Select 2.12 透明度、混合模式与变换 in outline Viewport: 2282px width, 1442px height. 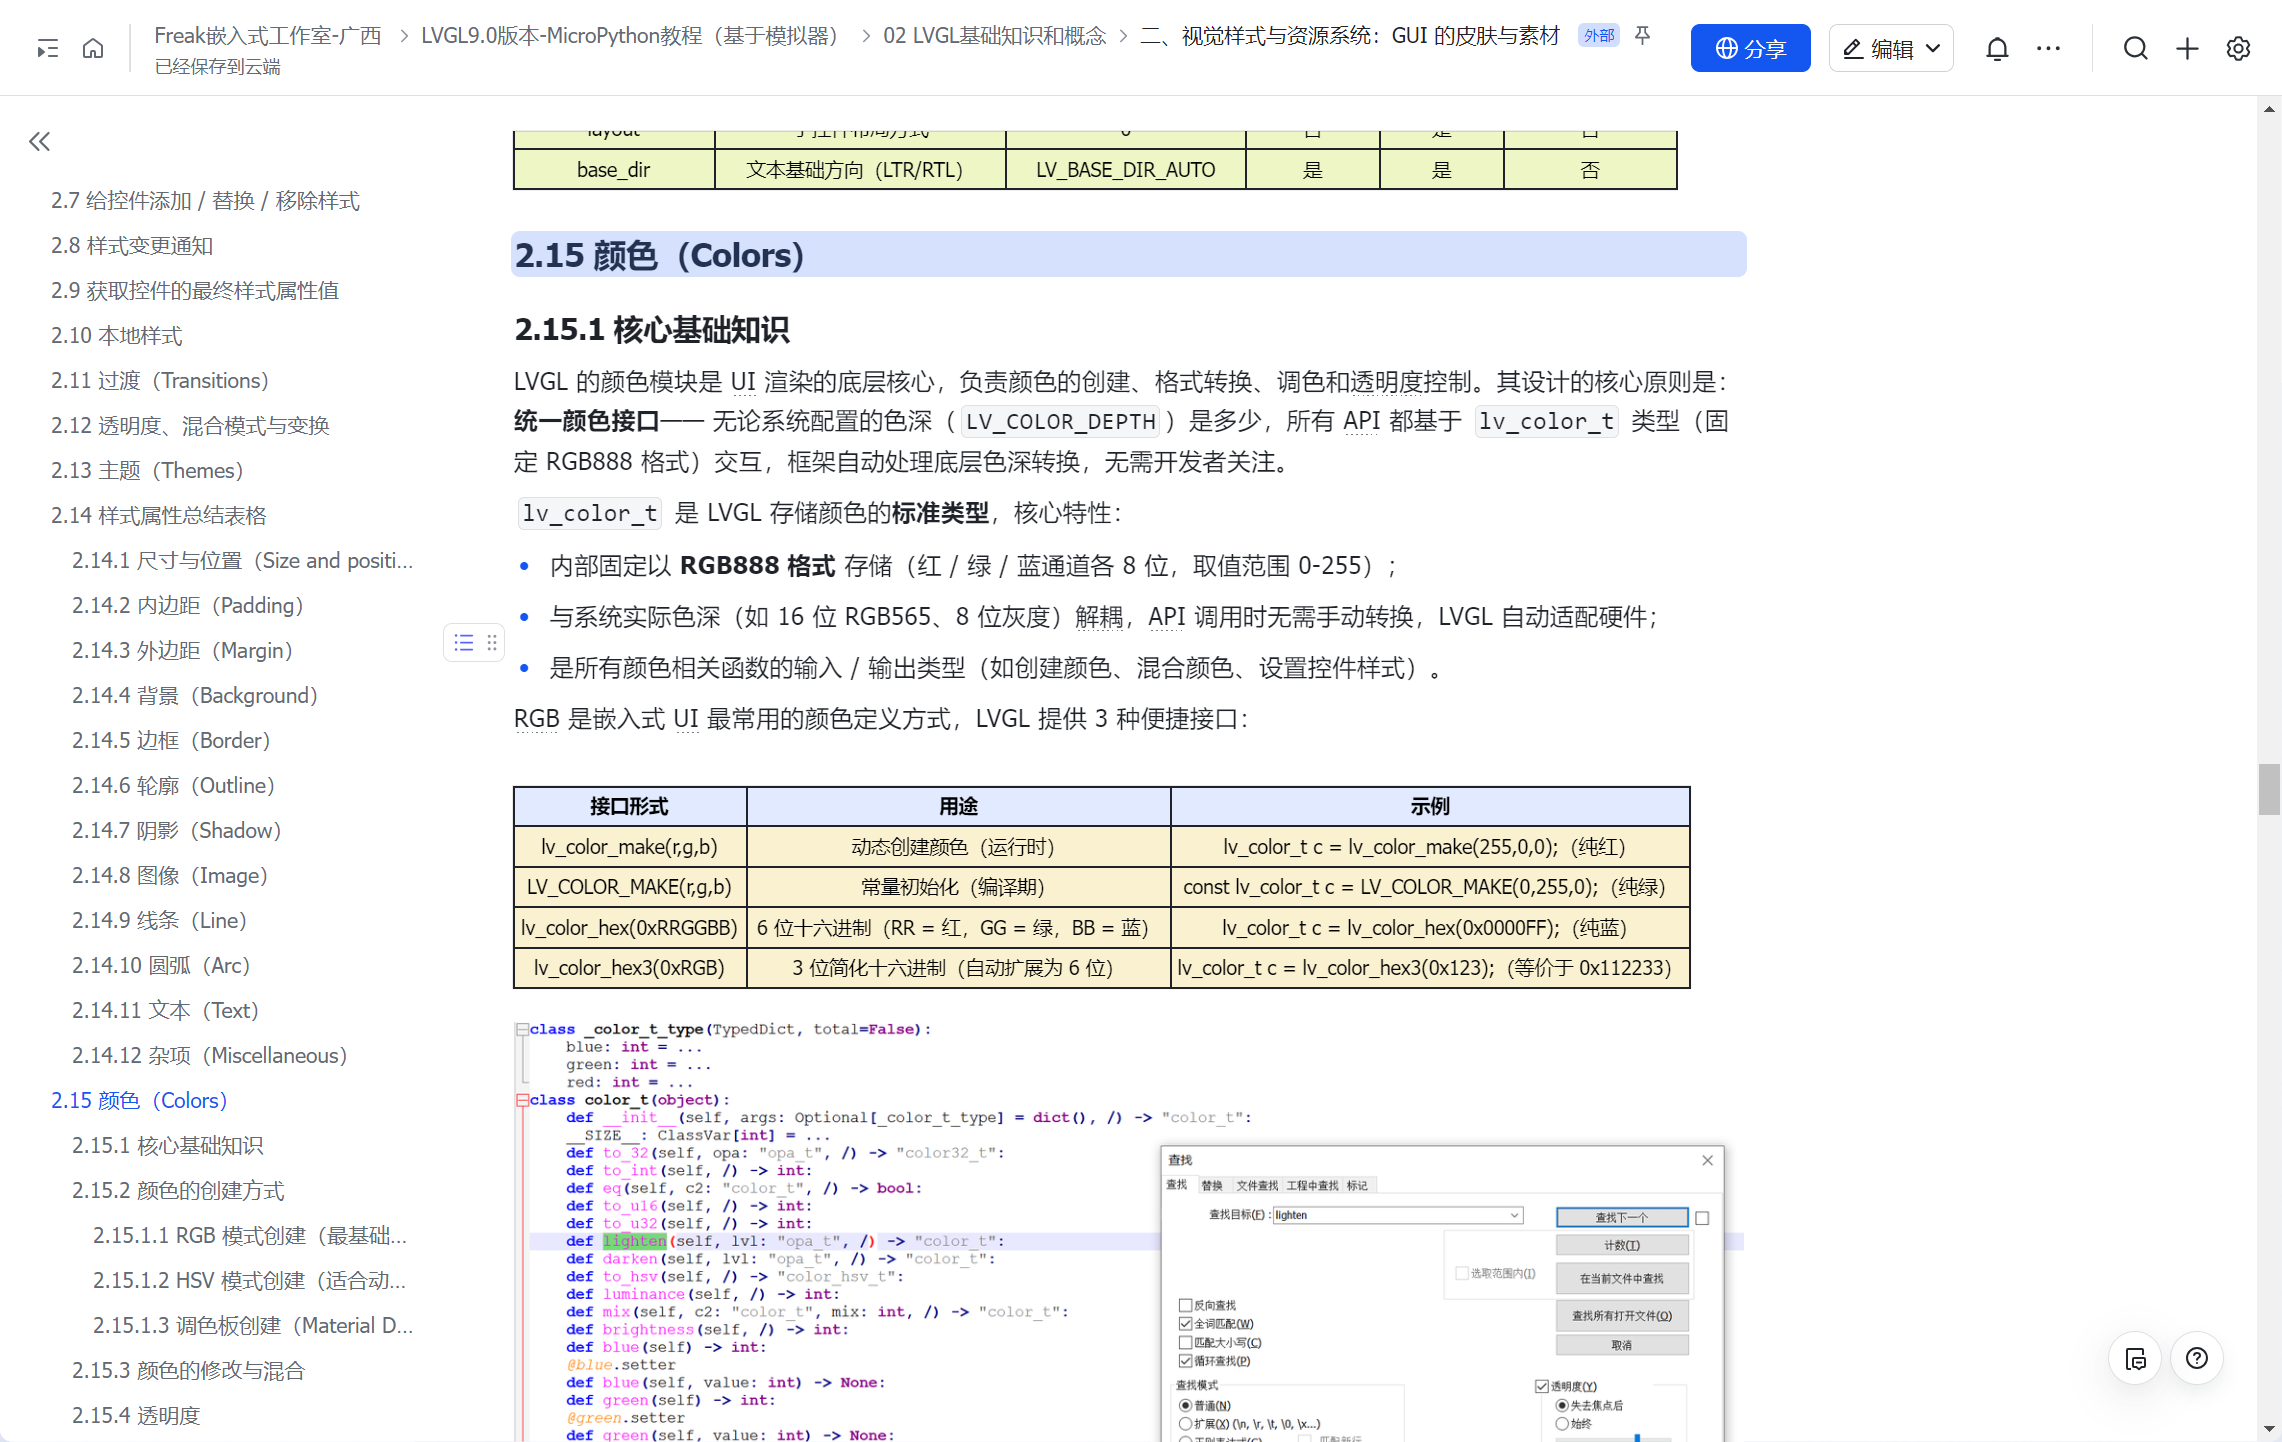coord(190,425)
